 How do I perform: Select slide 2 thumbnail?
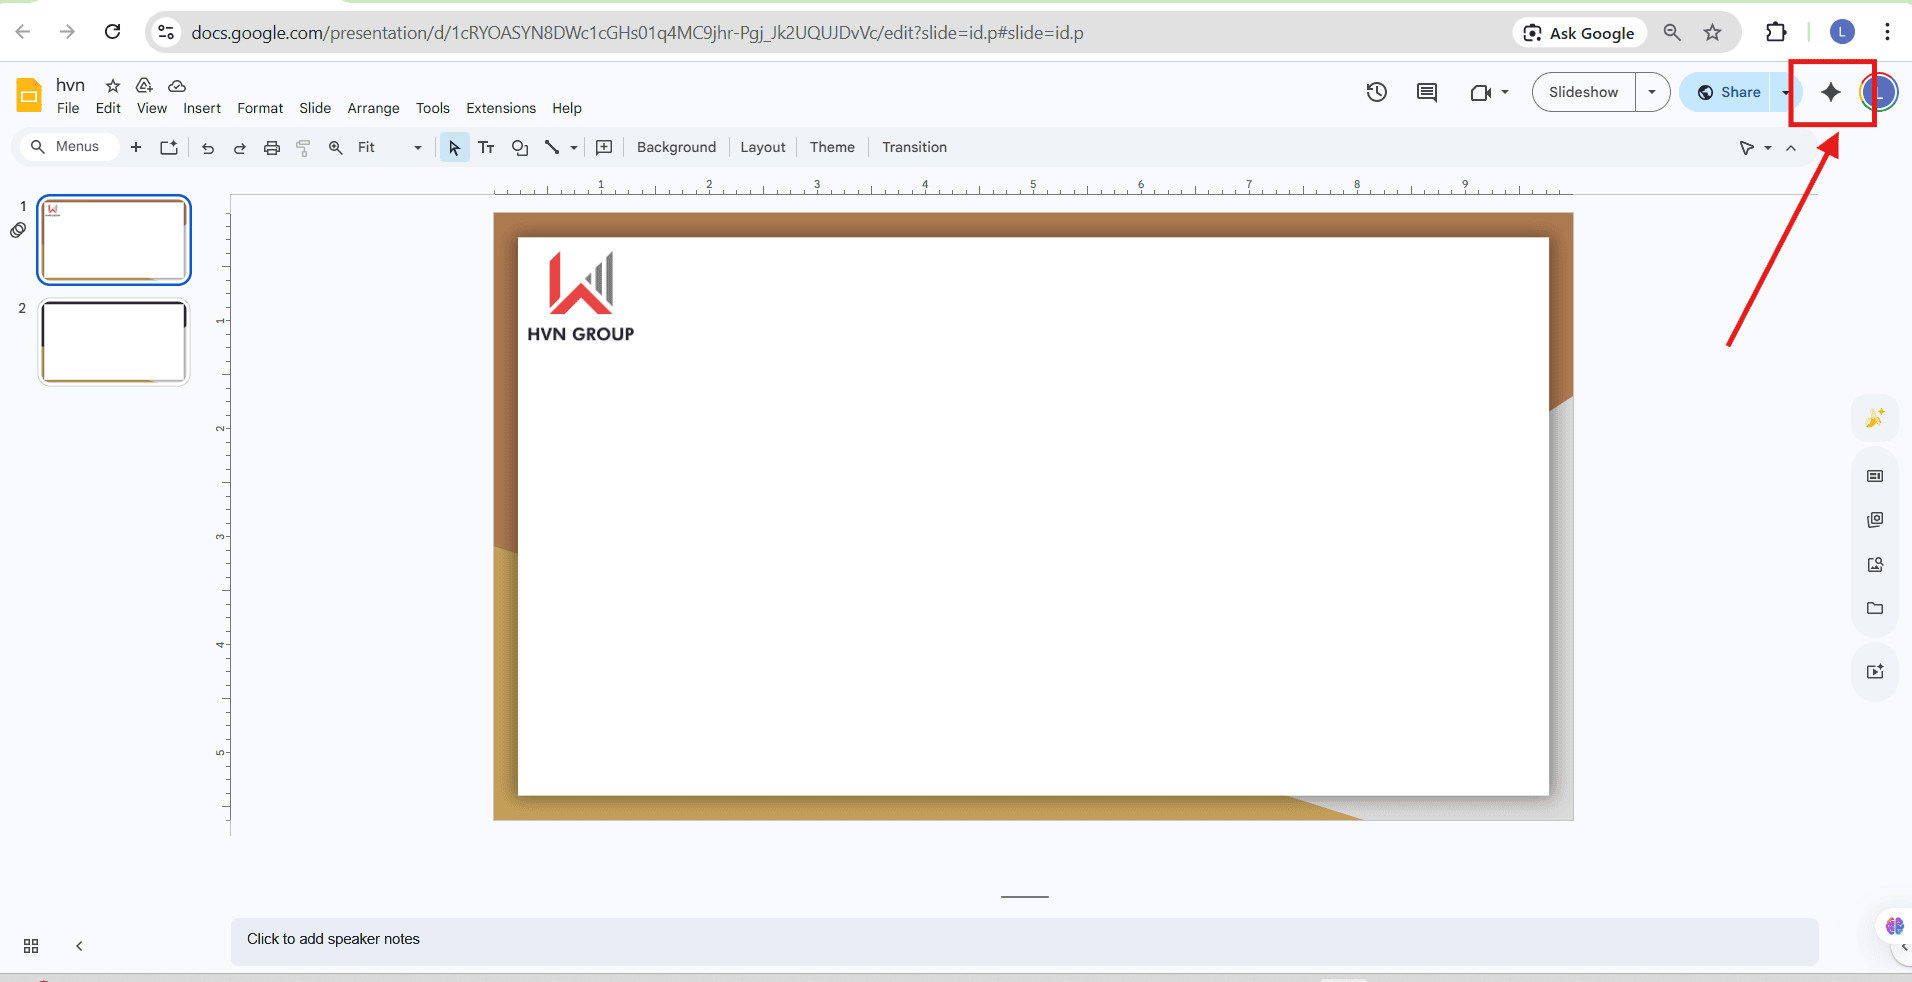pos(114,342)
